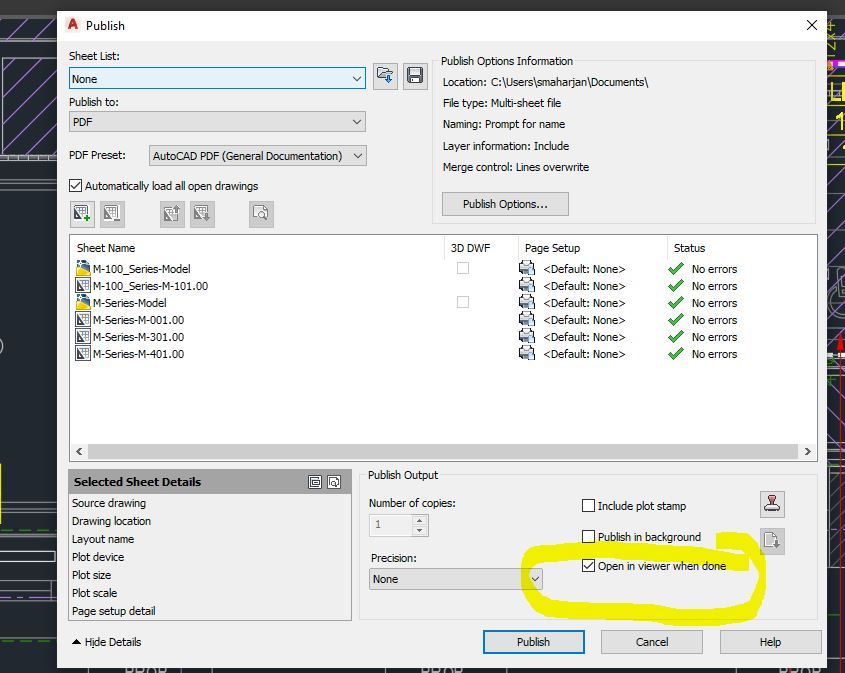The width and height of the screenshot is (845, 673).
Task: Toggle Automatically load all open drawings
Action: coord(75,186)
